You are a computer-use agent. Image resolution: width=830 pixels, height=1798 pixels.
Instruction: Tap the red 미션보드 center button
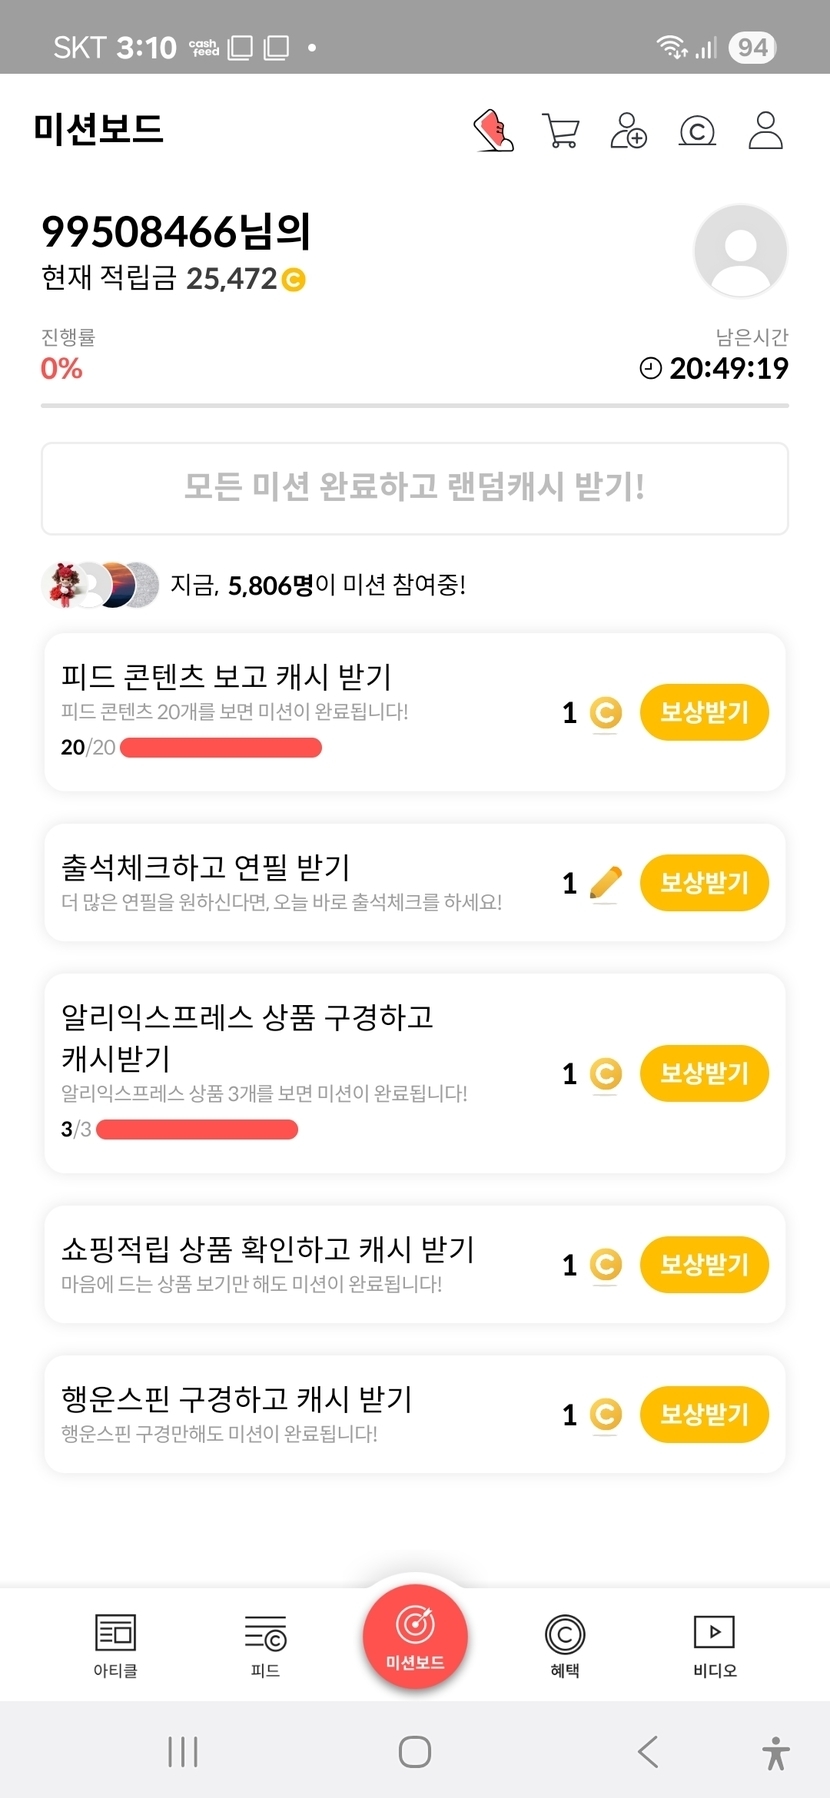[415, 1637]
